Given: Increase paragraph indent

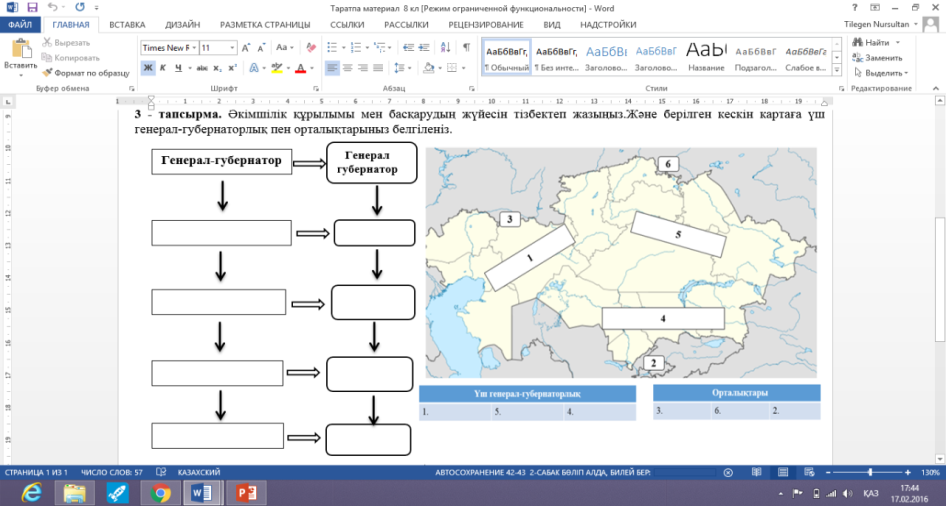Looking at the screenshot, I should pos(424,48).
